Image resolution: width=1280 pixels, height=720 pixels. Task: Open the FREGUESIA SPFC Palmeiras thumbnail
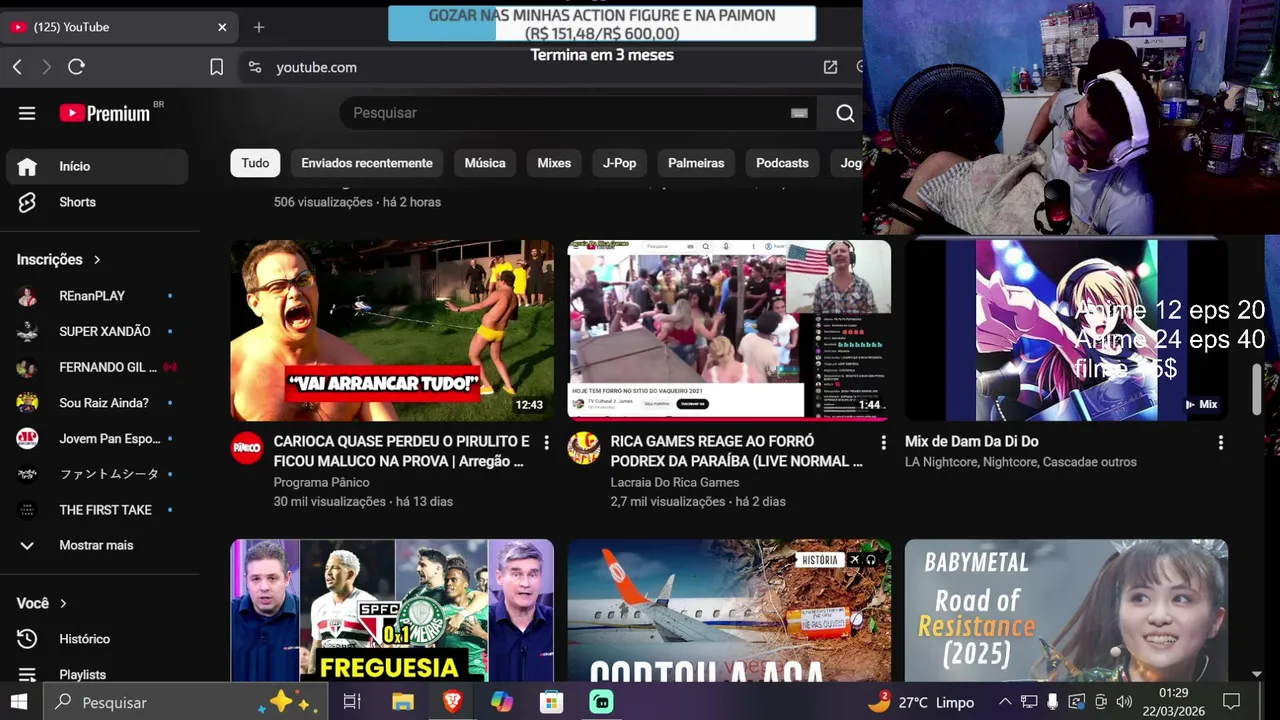392,611
